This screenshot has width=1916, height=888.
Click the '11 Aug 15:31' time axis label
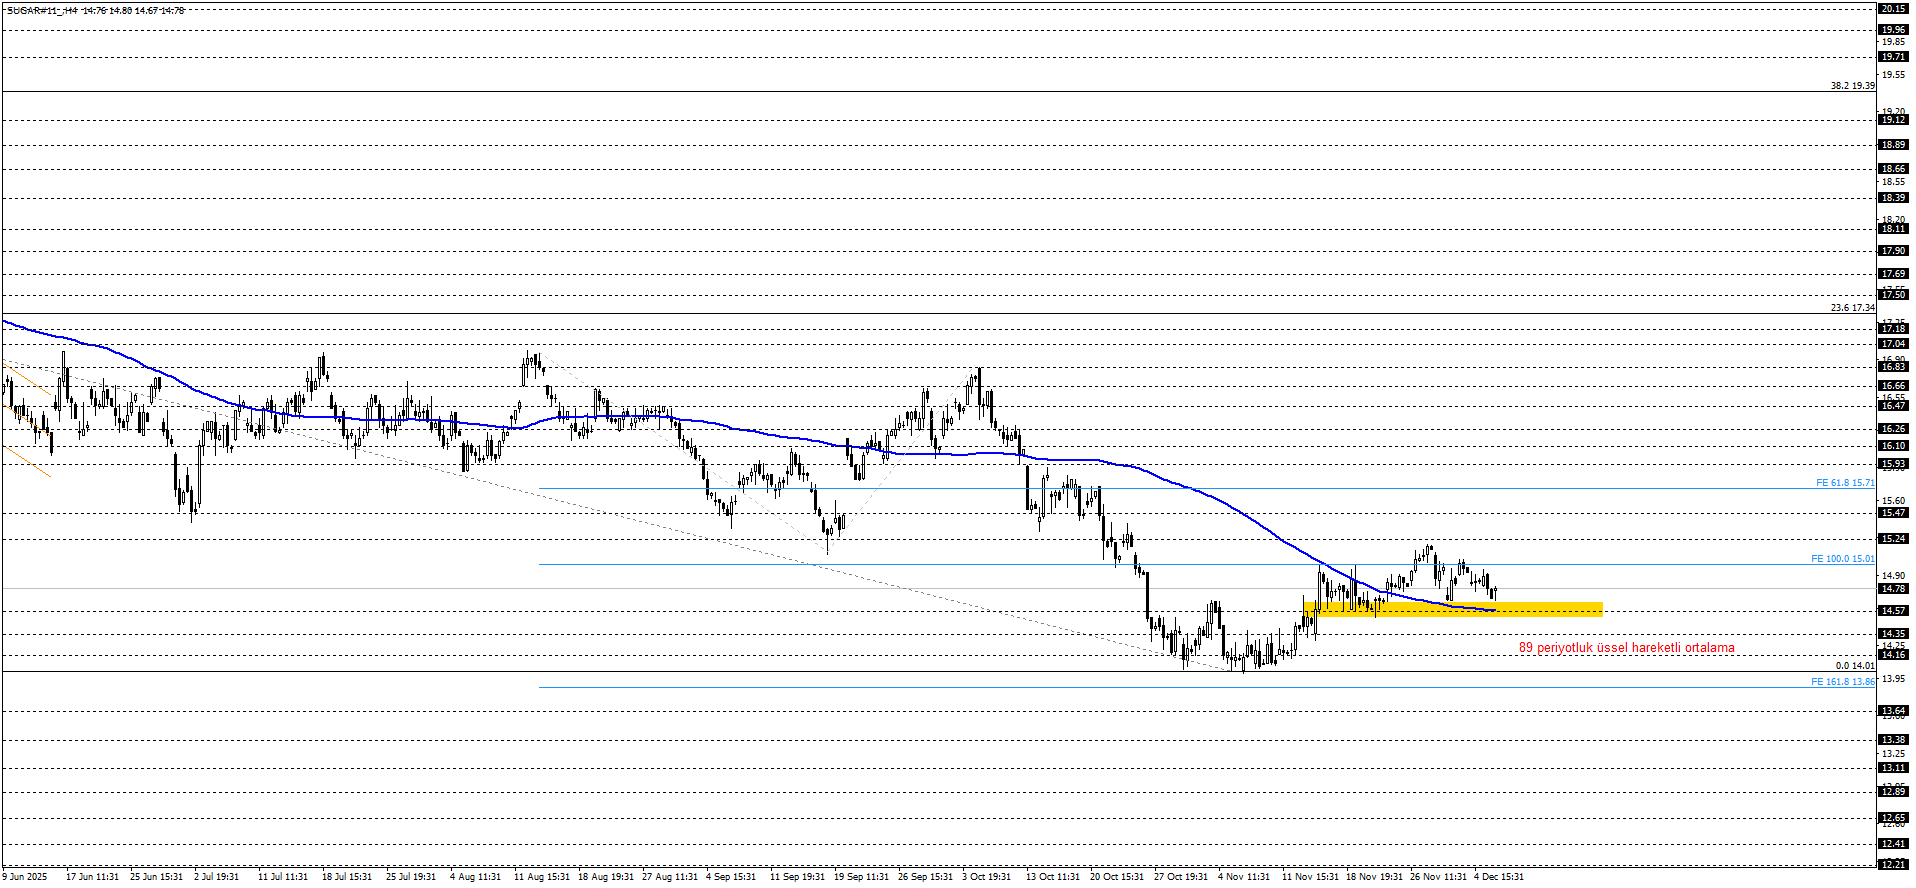(541, 877)
